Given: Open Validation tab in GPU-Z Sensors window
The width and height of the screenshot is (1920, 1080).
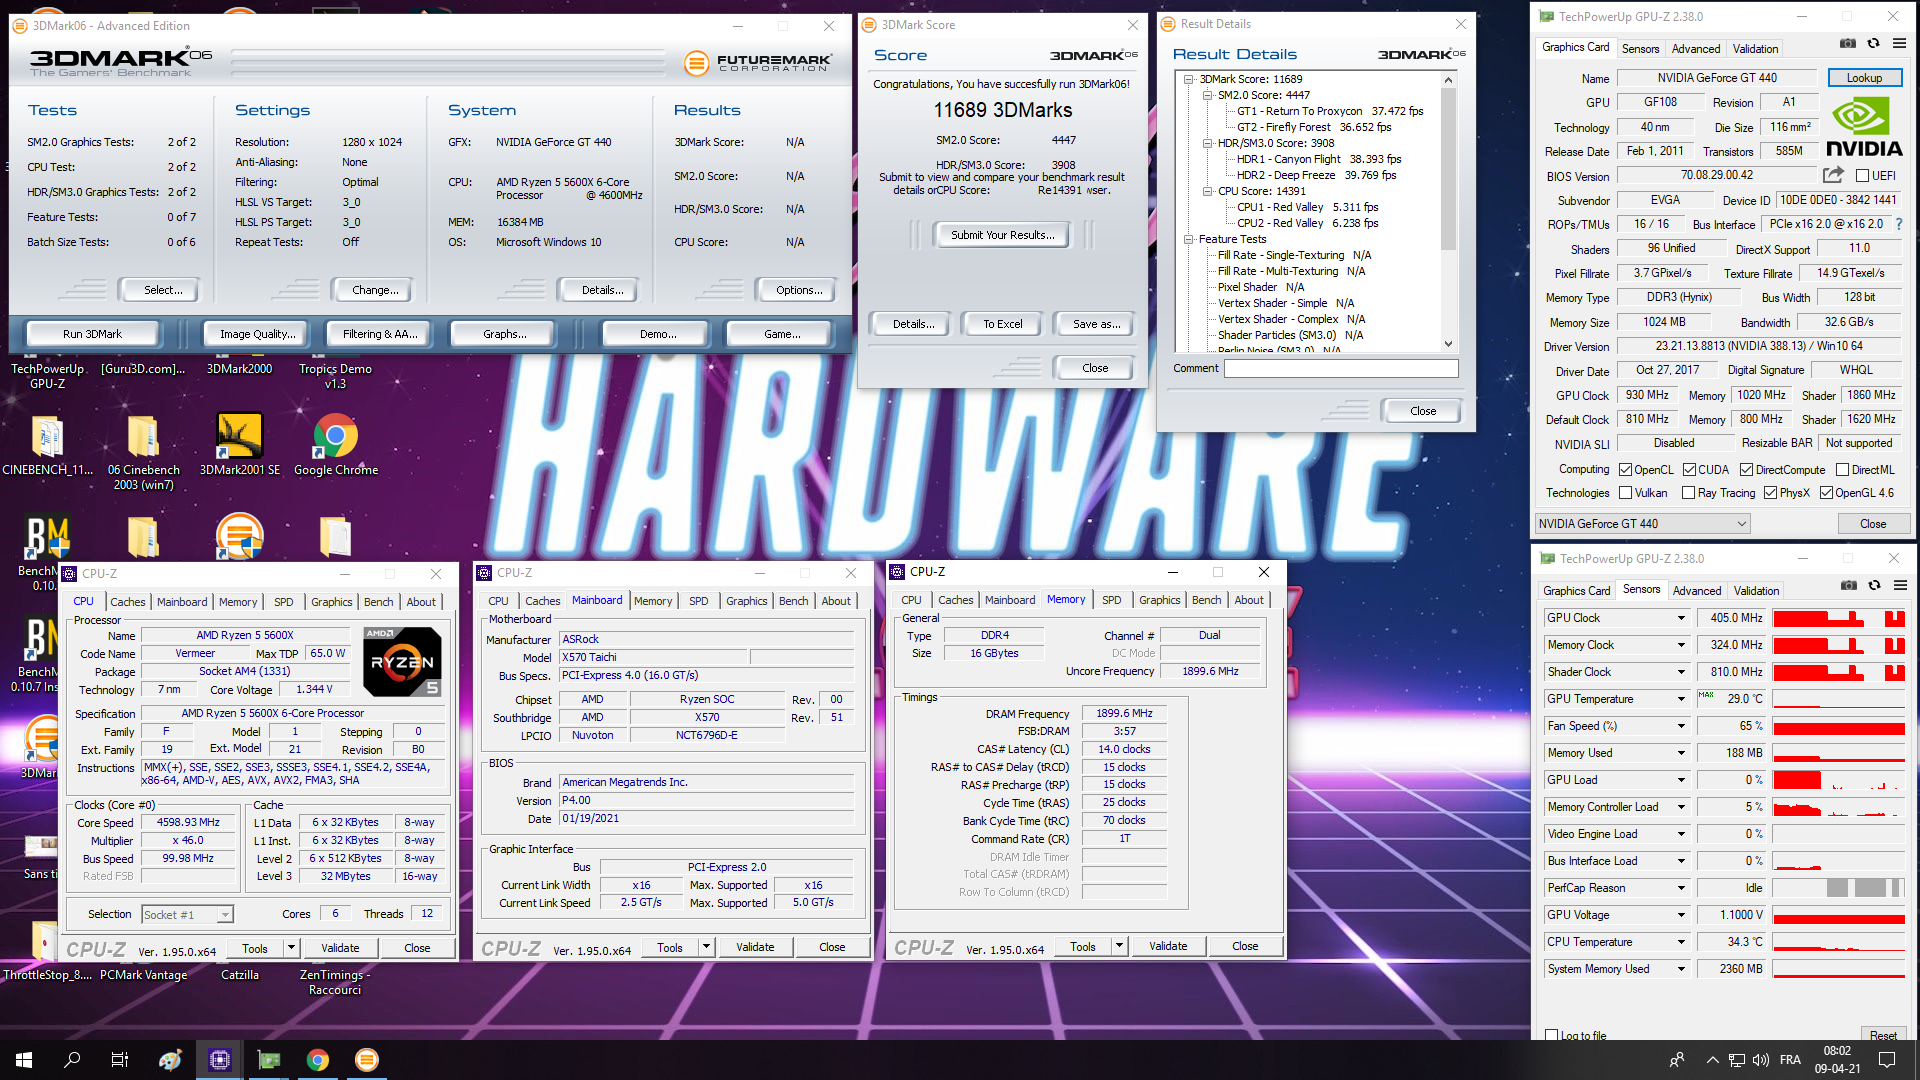Looking at the screenshot, I should (1757, 591).
